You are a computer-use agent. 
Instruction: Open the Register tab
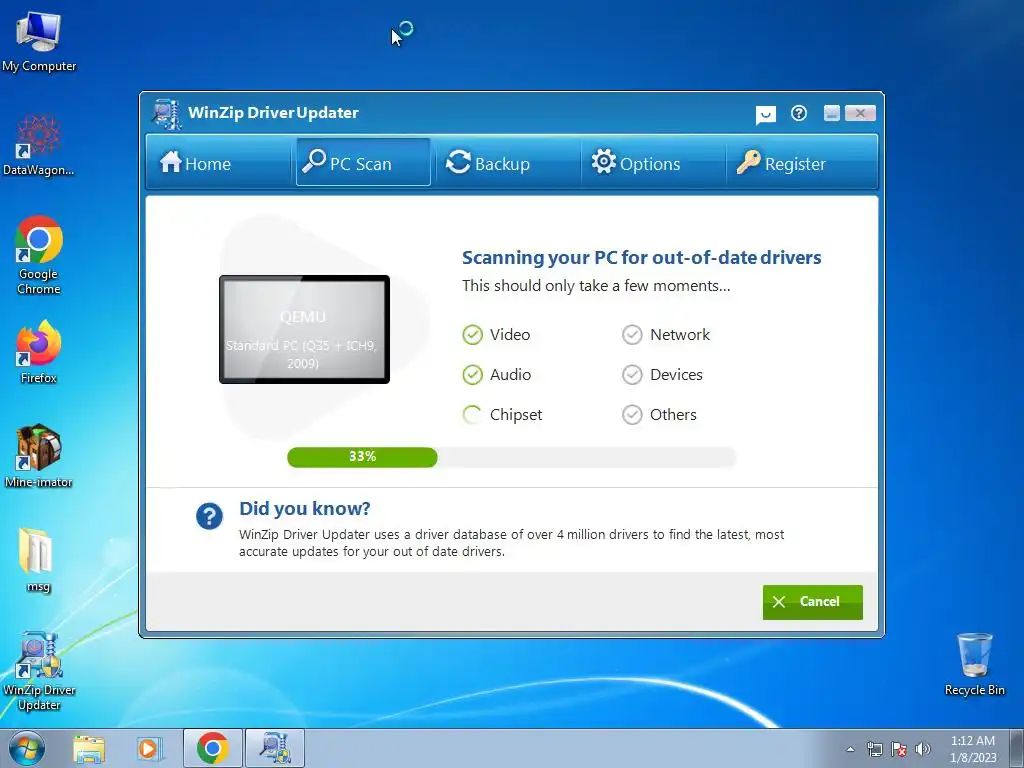[x=800, y=163]
